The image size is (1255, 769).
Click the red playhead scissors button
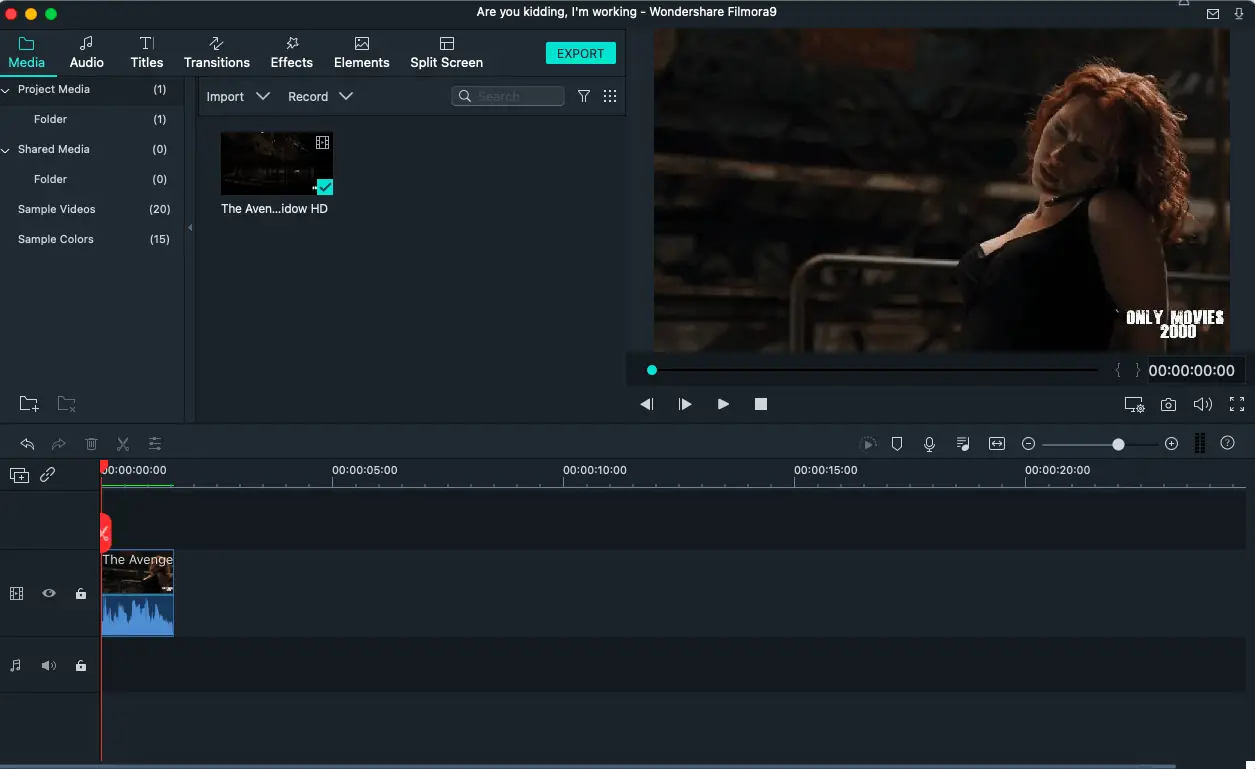[105, 532]
